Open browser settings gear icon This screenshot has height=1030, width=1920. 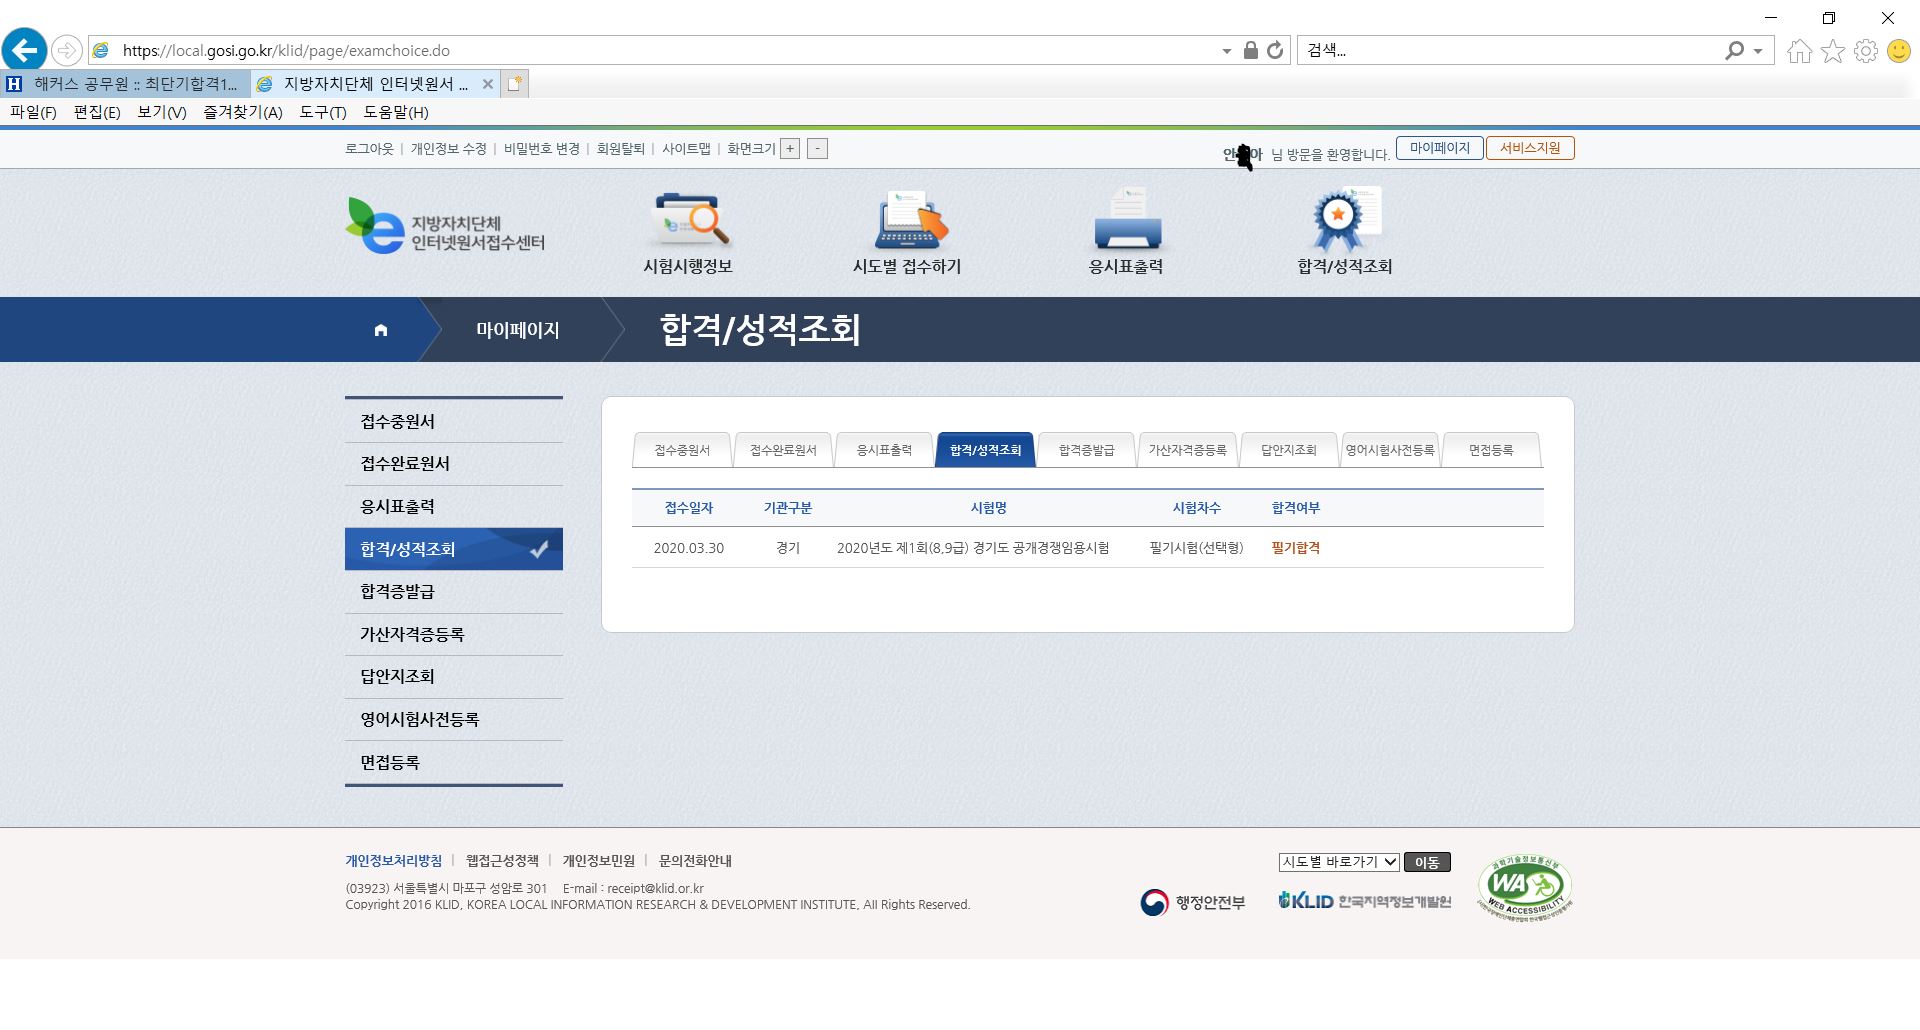pos(1866,51)
